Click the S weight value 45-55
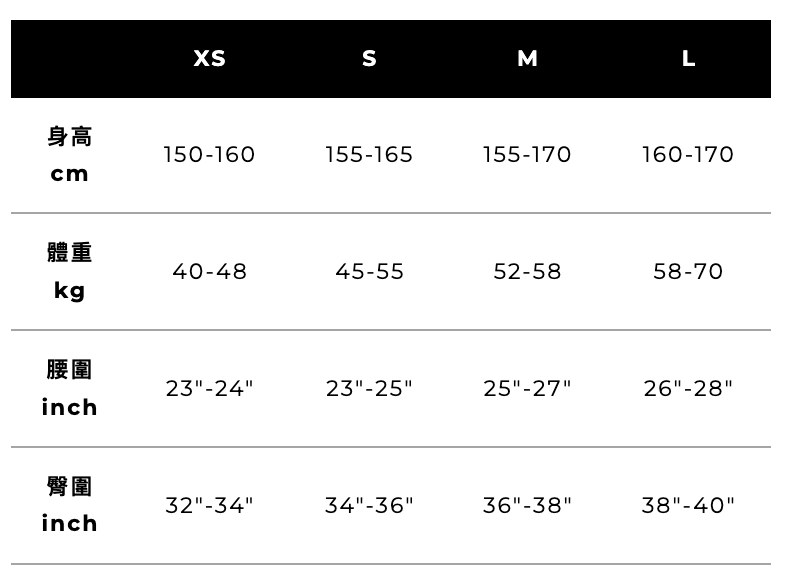The width and height of the screenshot is (800, 586). click(x=369, y=272)
